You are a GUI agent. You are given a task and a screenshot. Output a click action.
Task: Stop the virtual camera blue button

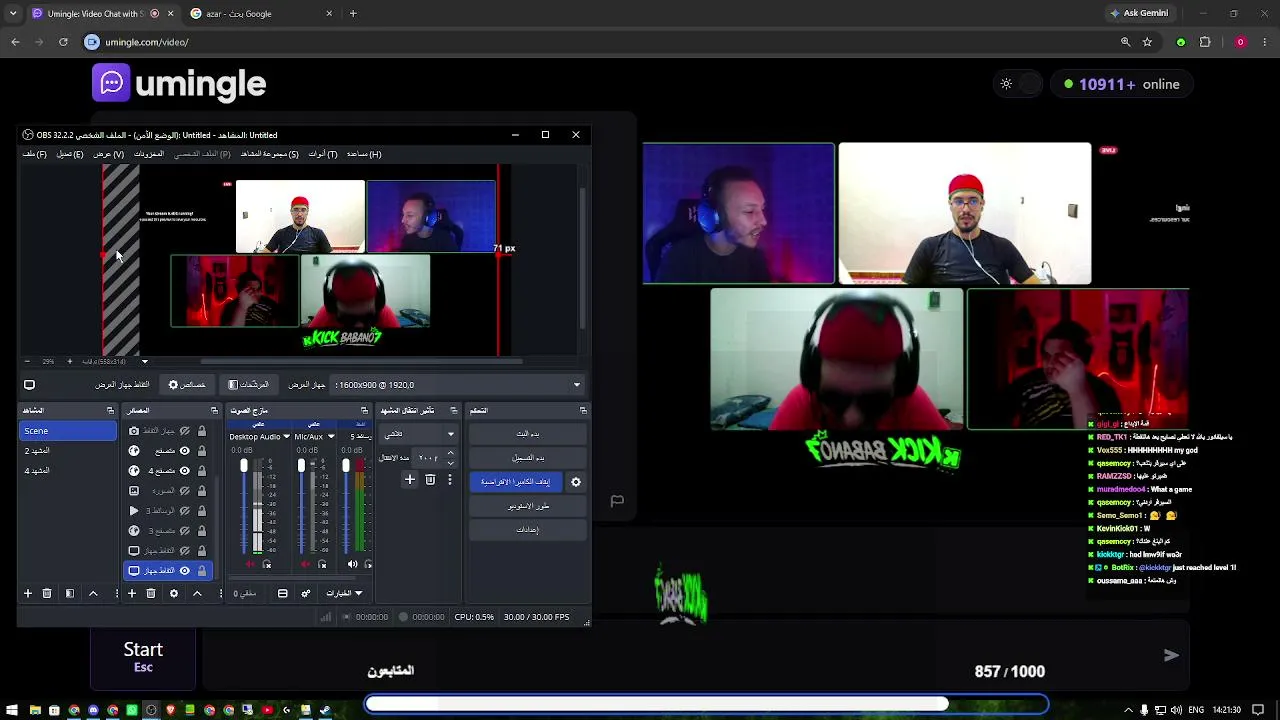click(x=516, y=482)
